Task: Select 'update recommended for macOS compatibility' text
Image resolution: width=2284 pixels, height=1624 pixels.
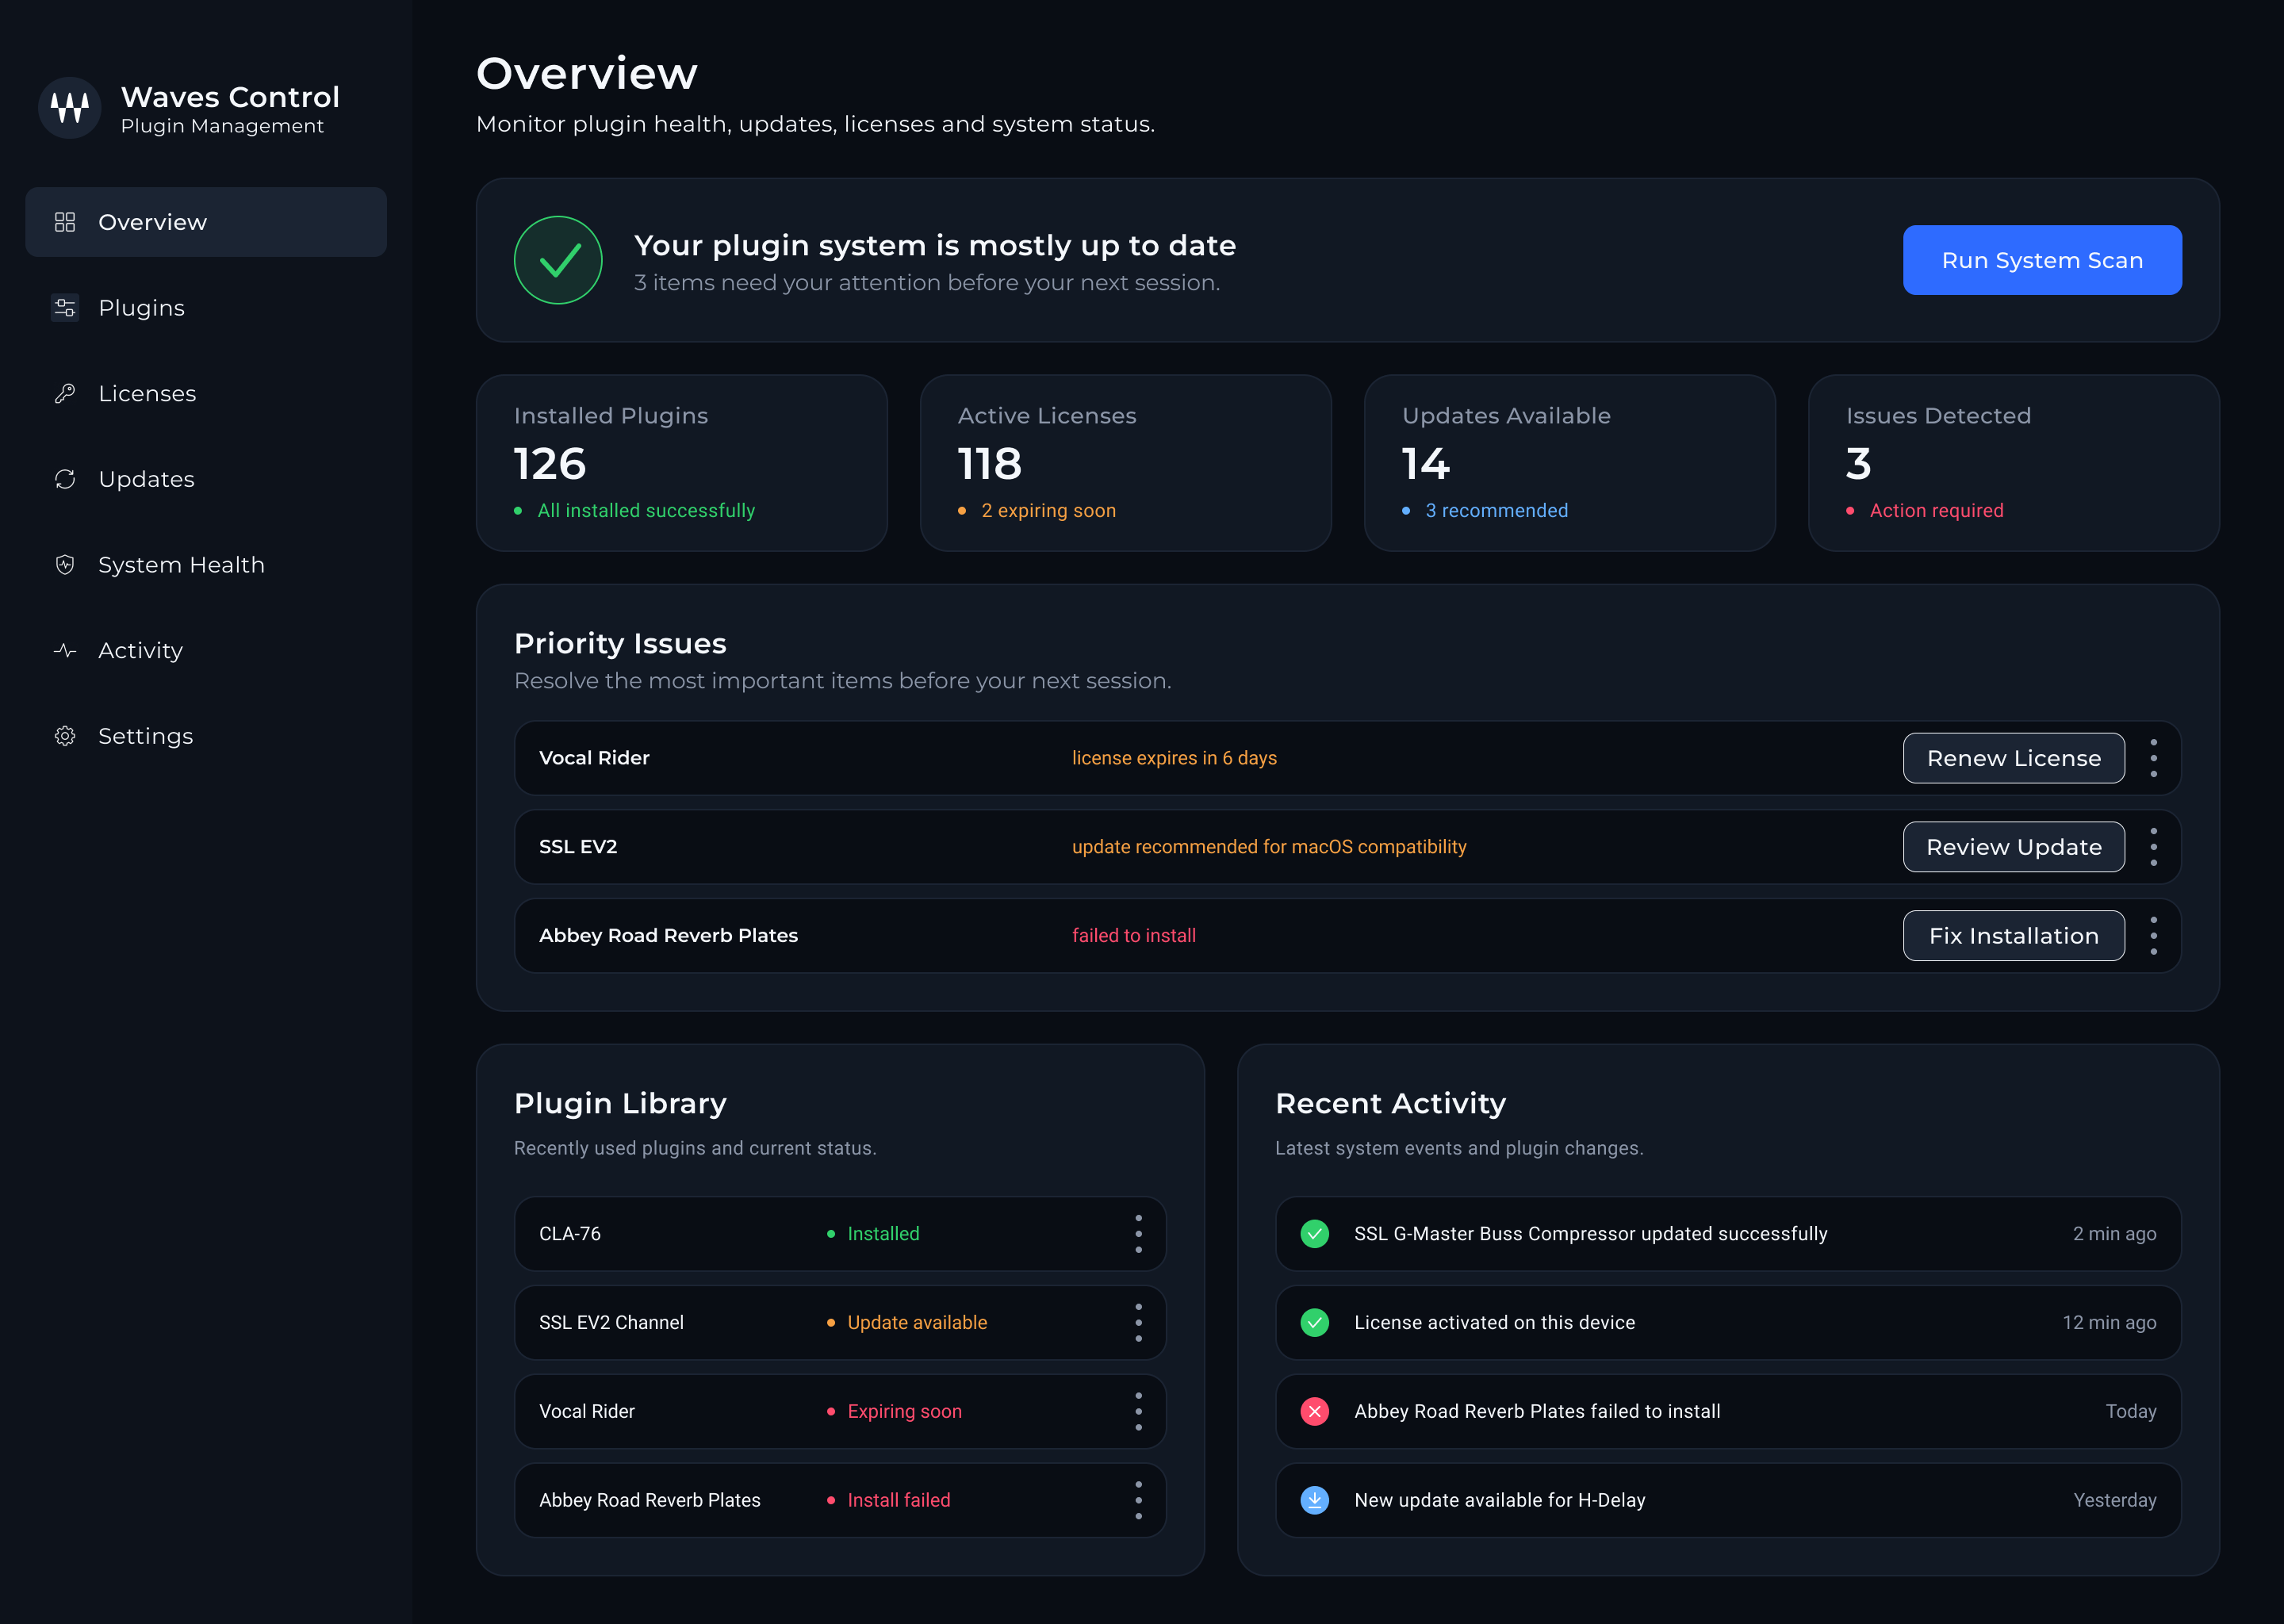Action: [x=1269, y=847]
